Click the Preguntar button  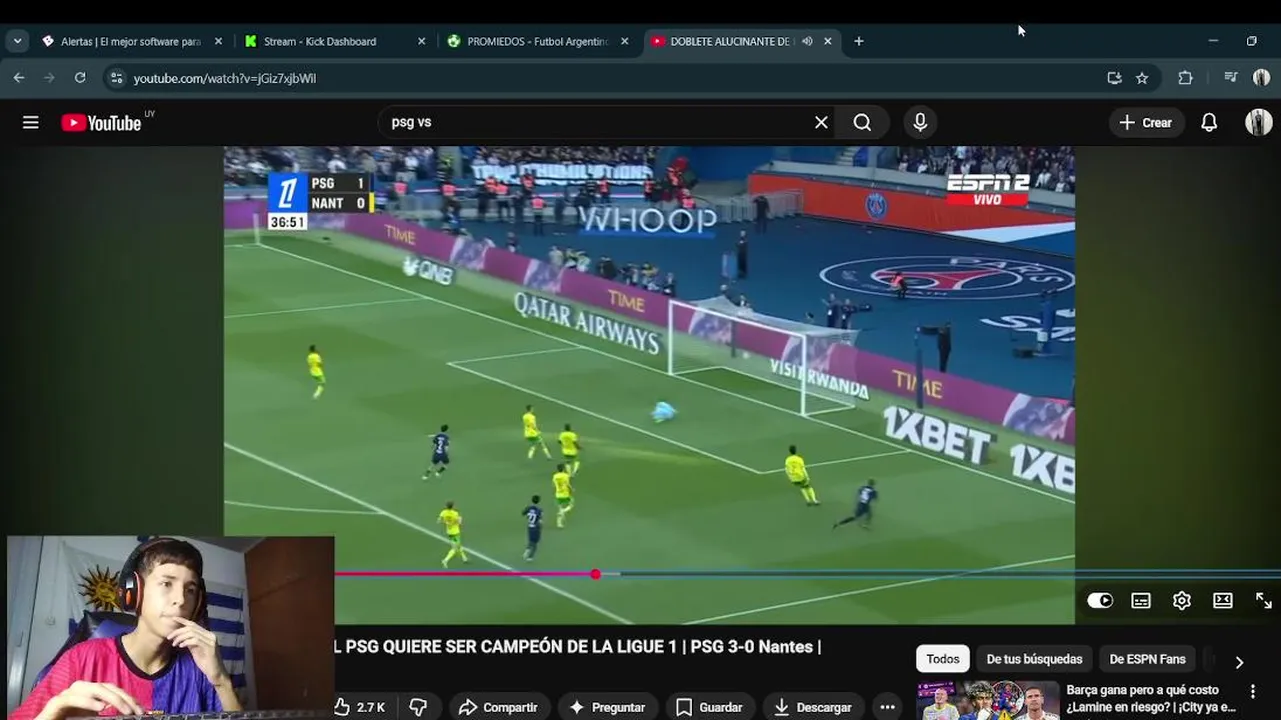[607, 707]
